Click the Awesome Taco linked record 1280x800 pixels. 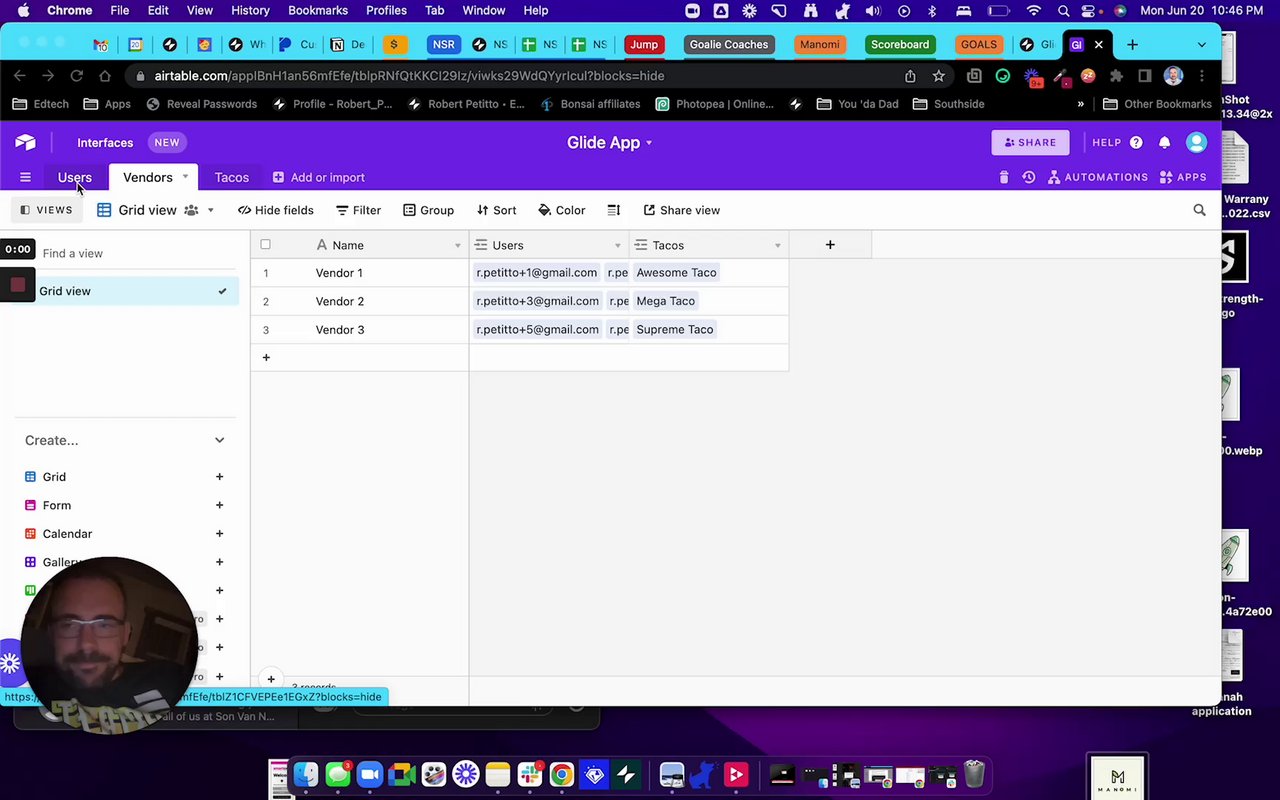[x=676, y=272]
